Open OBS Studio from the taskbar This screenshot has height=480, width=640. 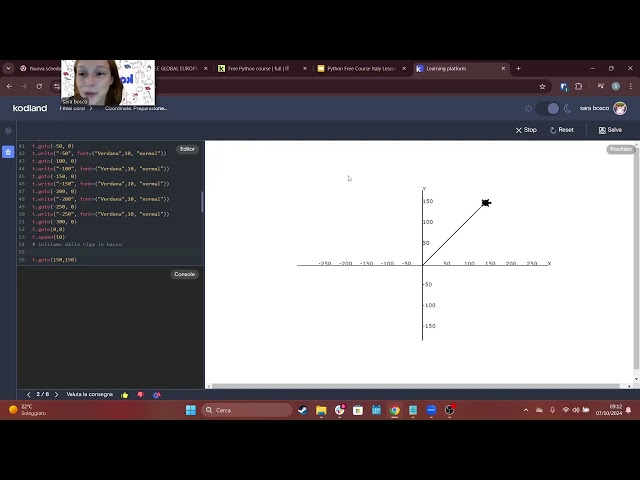[x=450, y=410]
